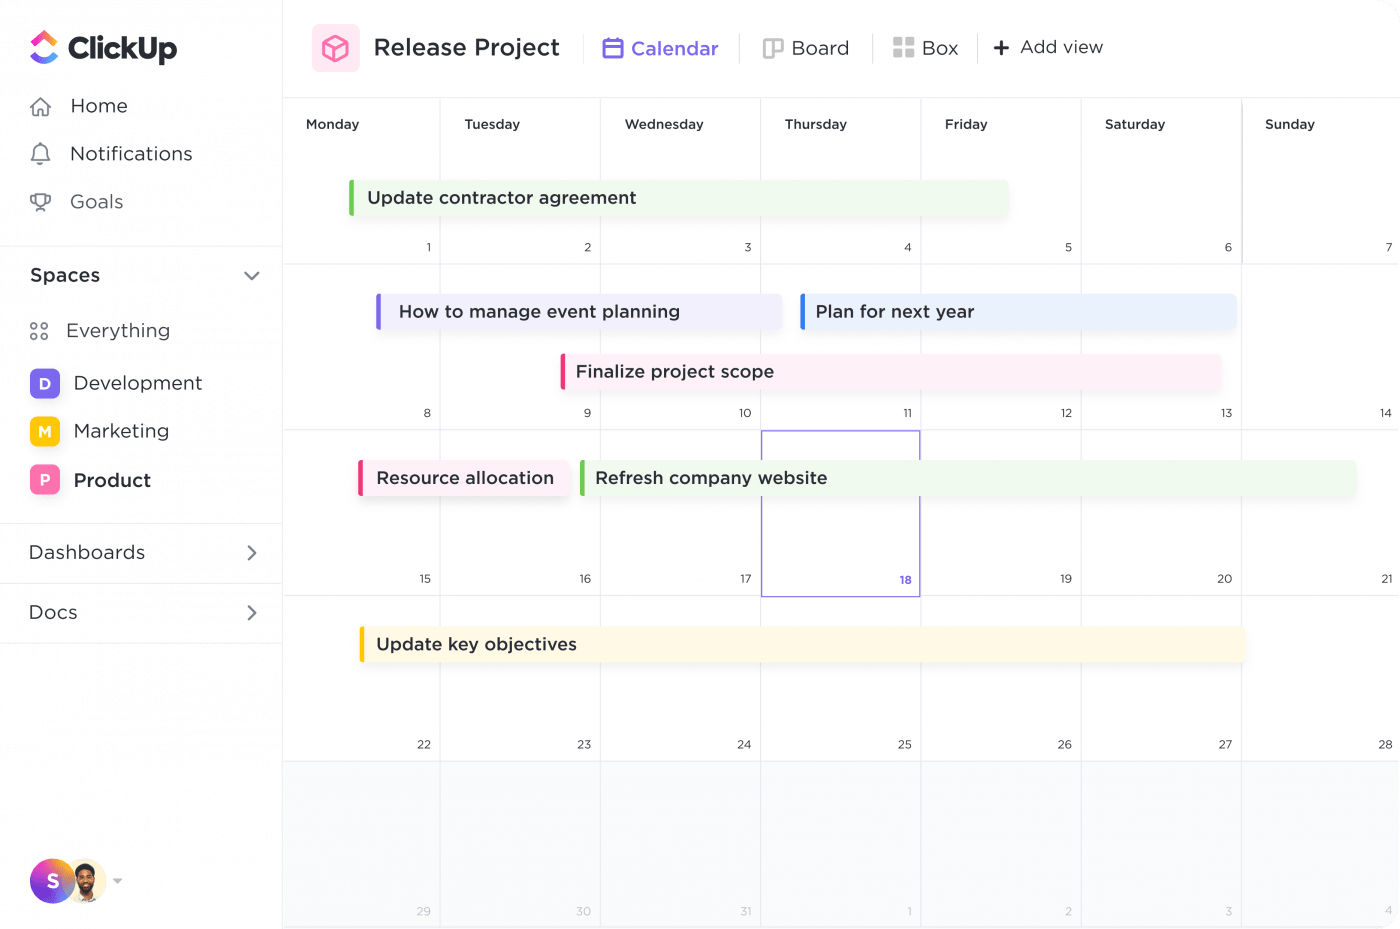Open the Goals trophy icon
Image resolution: width=1400 pixels, height=929 pixels.
(x=41, y=202)
